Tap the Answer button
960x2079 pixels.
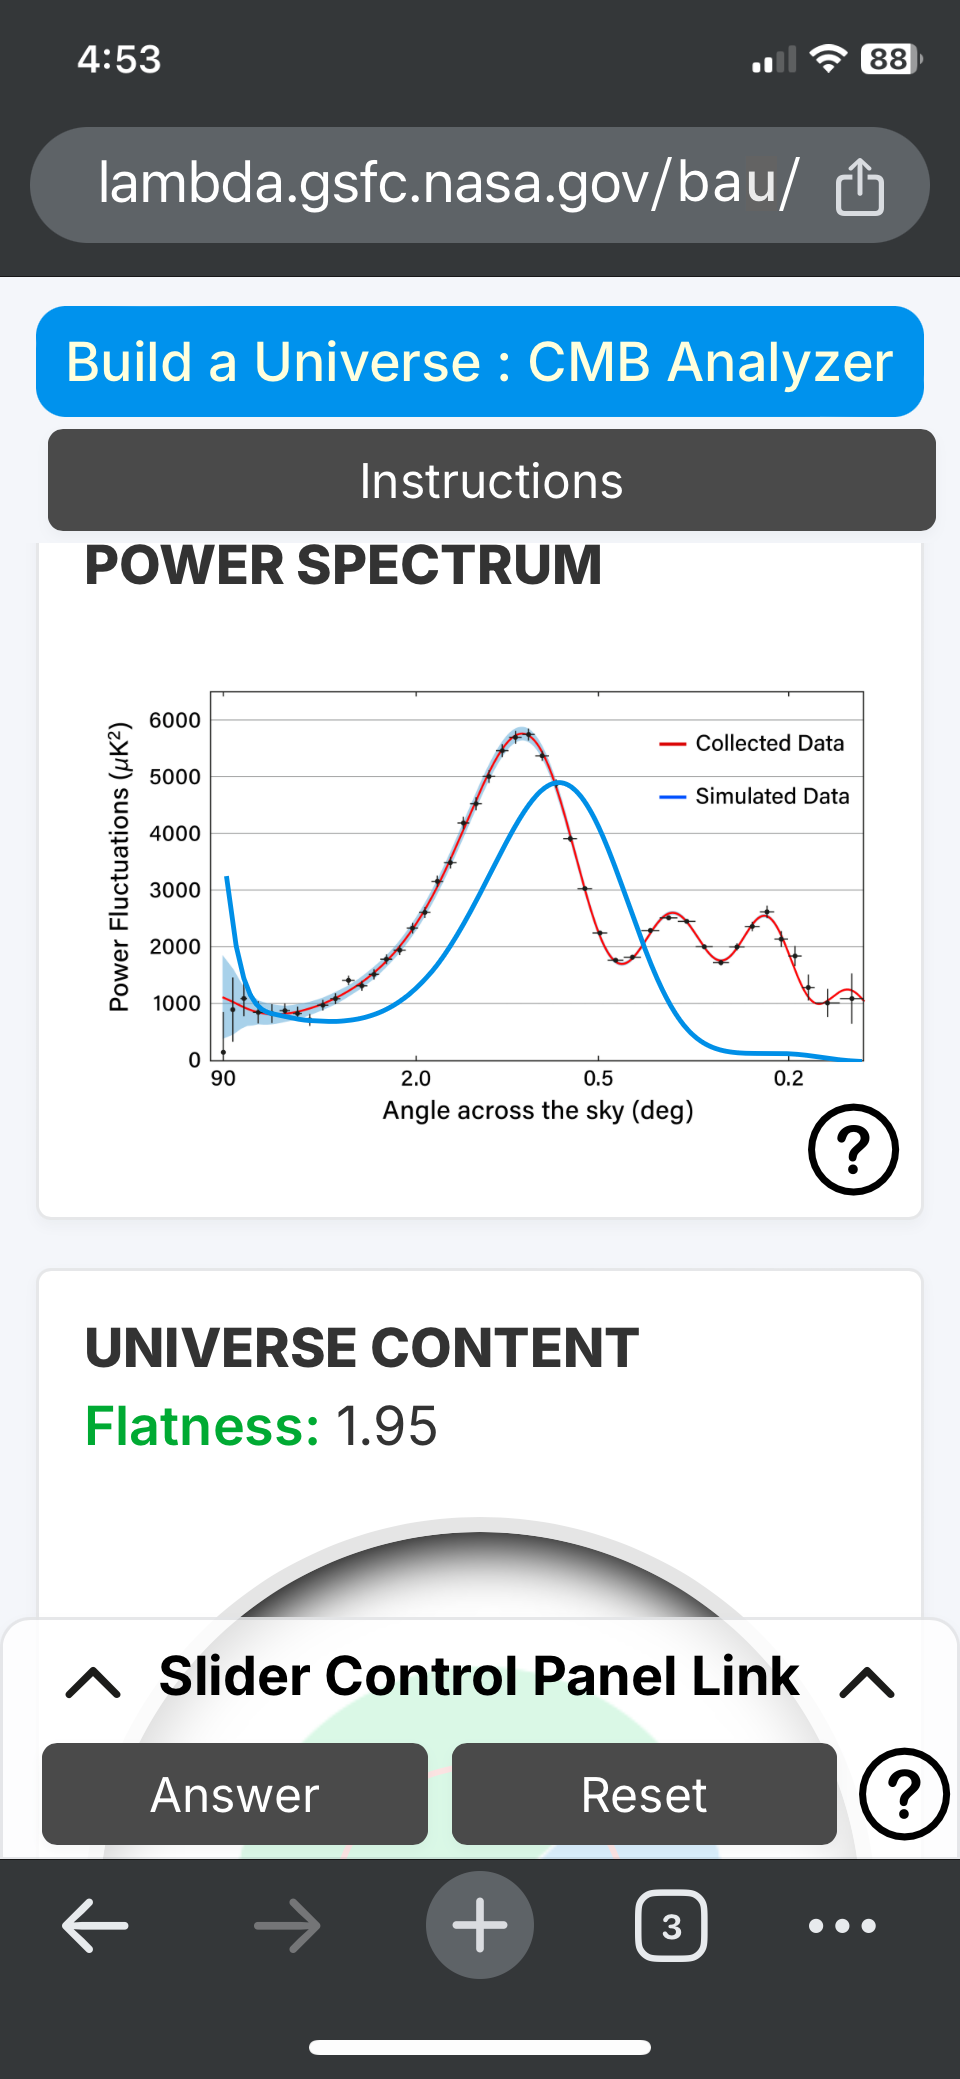pyautogui.click(x=234, y=1794)
